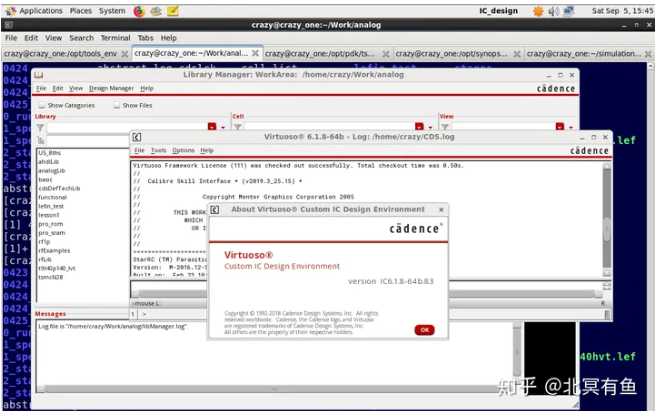655x411 pixels.
Task: Open terminal Search menu
Action: coord(81,38)
